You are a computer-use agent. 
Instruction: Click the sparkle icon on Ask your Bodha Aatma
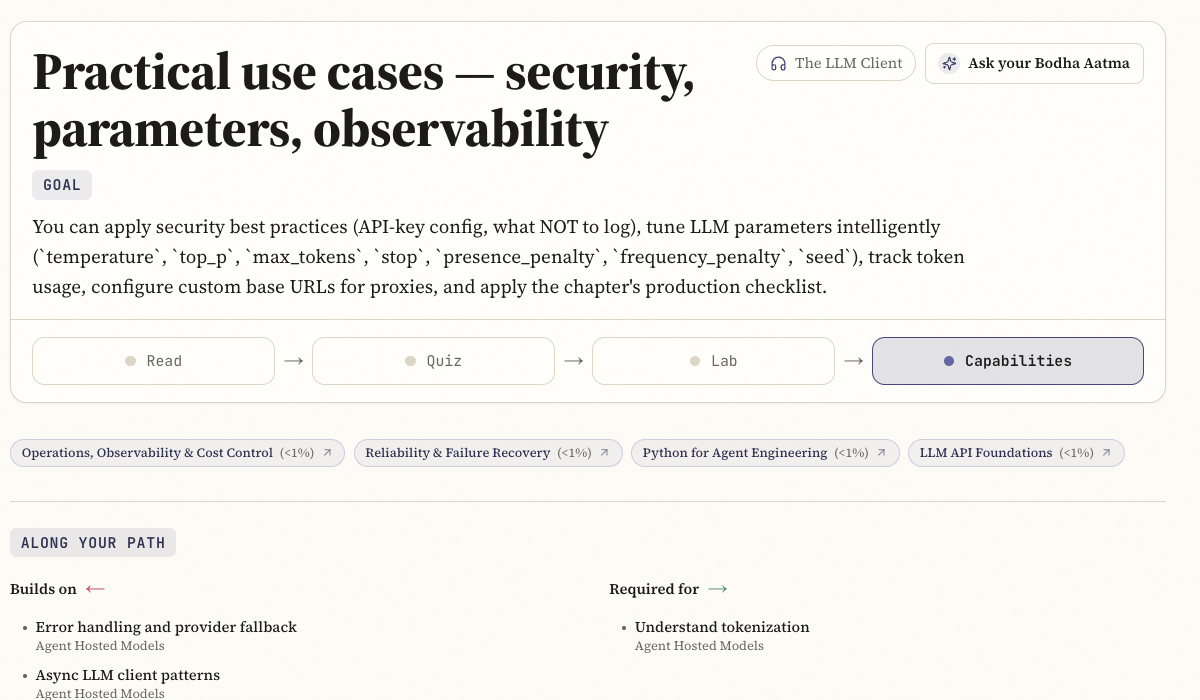pyautogui.click(x=950, y=63)
